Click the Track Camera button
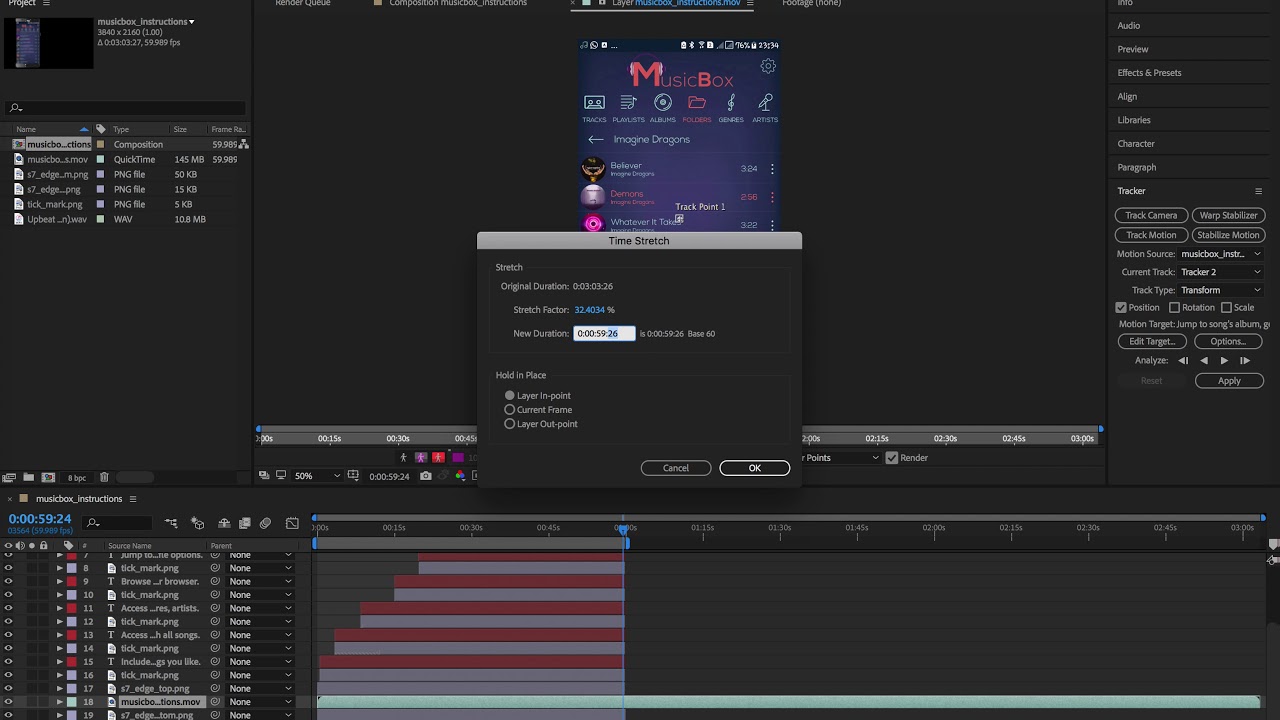This screenshot has width=1280, height=720. [x=1151, y=215]
